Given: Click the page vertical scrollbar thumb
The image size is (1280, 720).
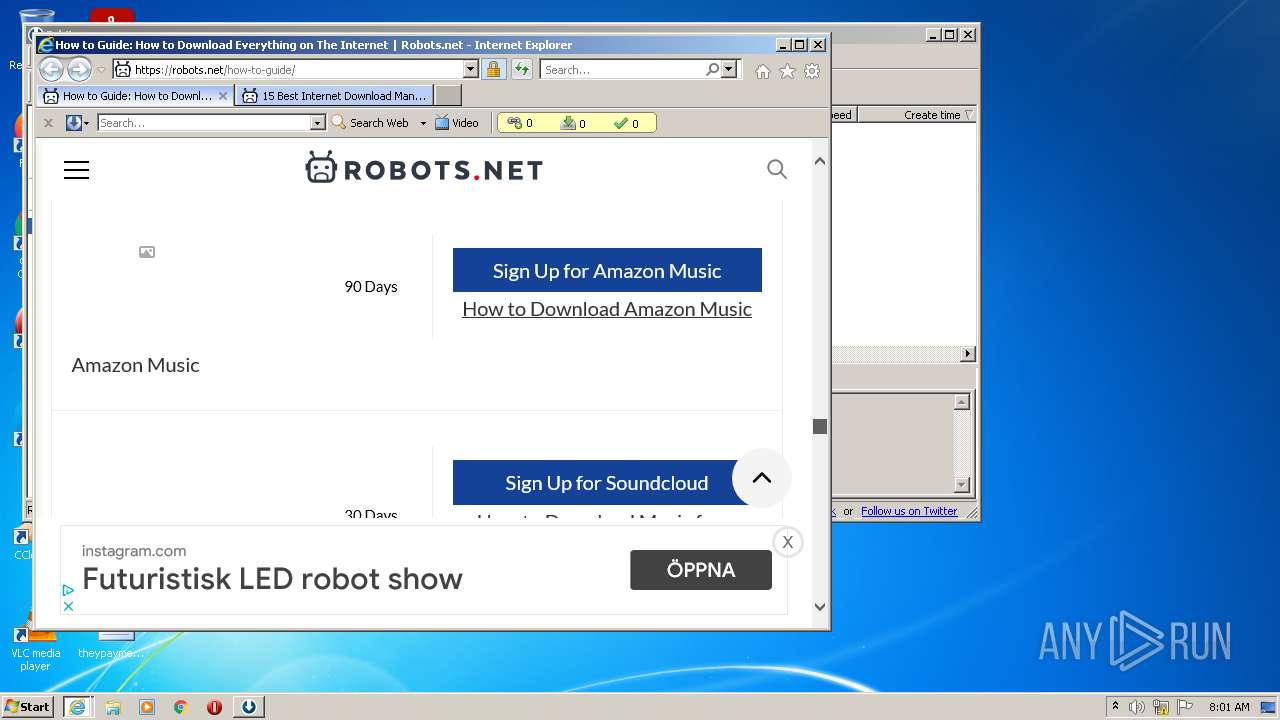Looking at the screenshot, I should click(820, 426).
